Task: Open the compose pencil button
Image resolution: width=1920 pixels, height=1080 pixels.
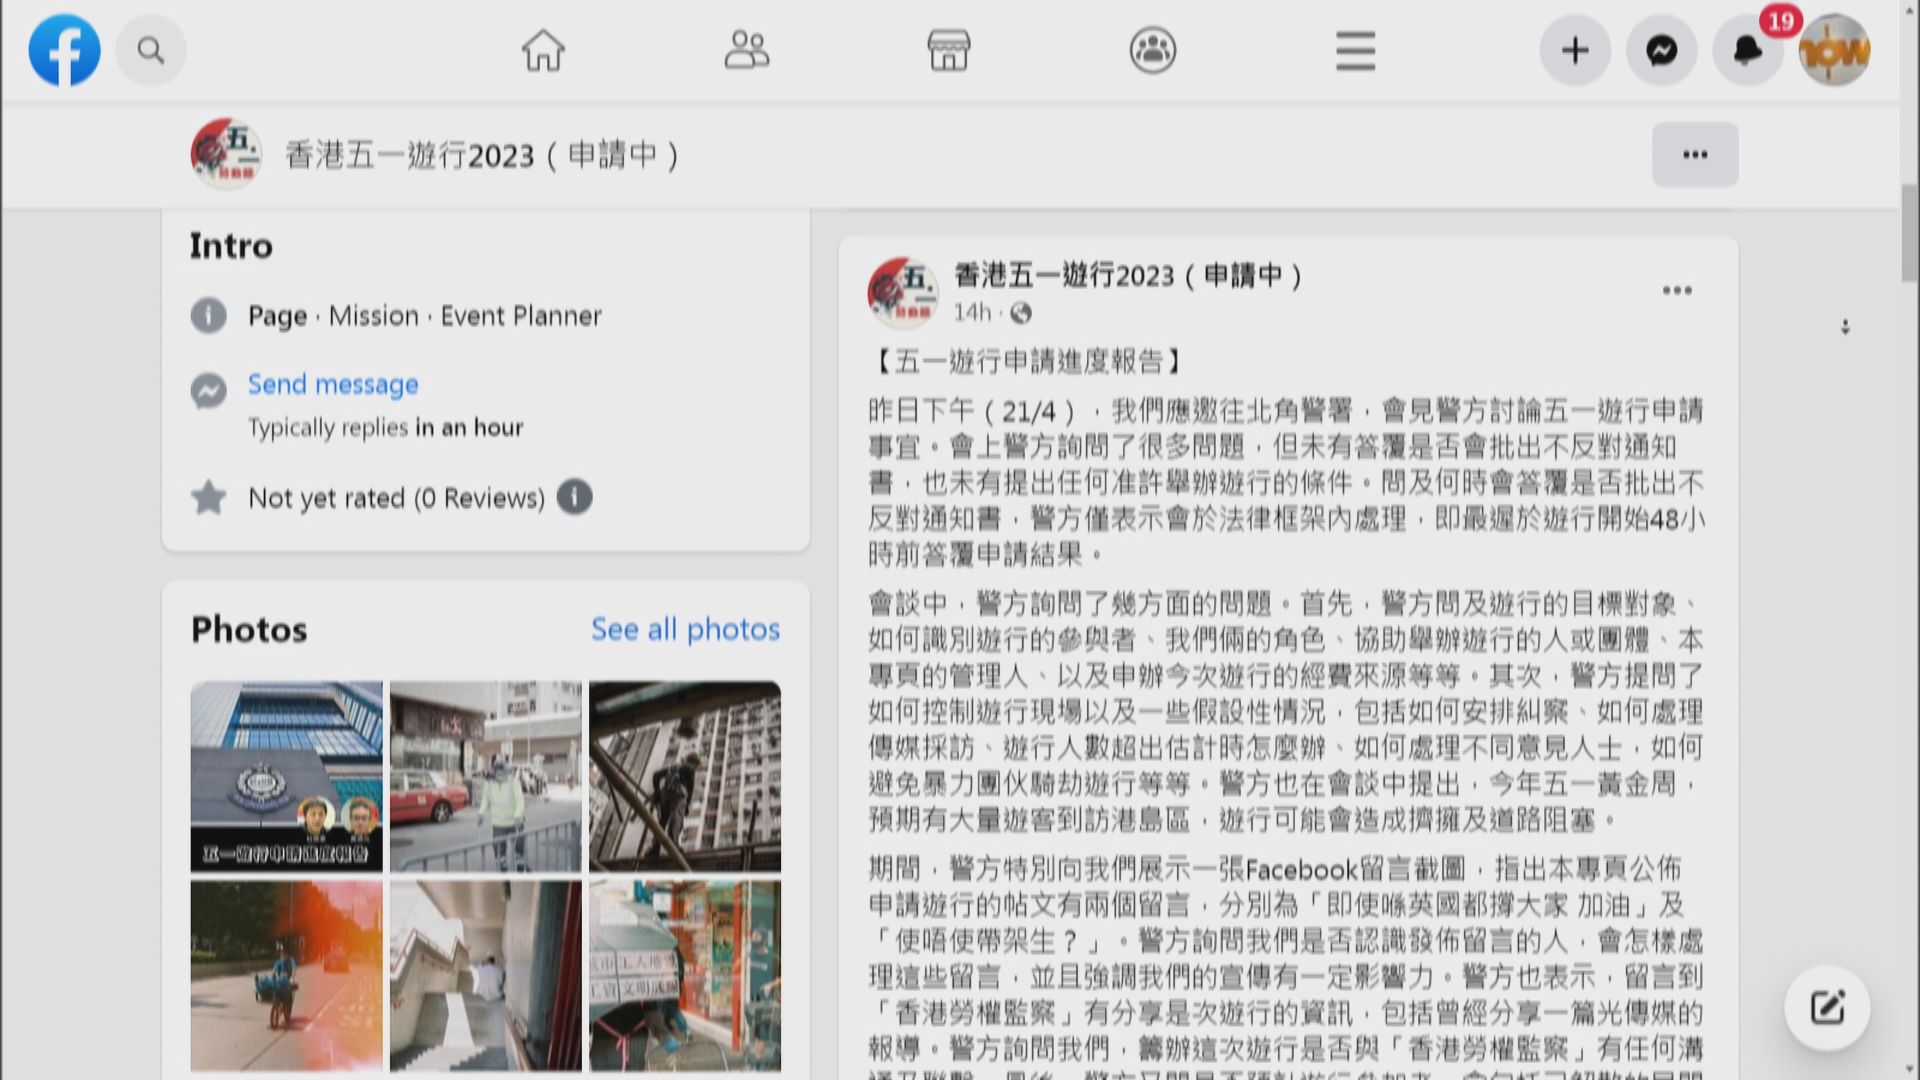Action: 1827,1008
